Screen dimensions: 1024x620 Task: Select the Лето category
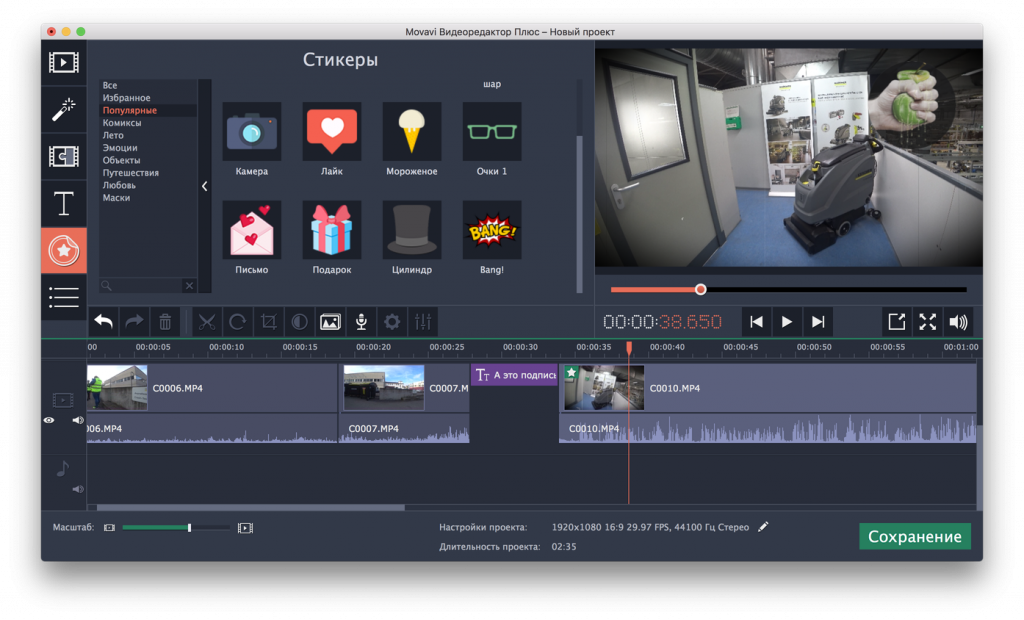pos(112,135)
